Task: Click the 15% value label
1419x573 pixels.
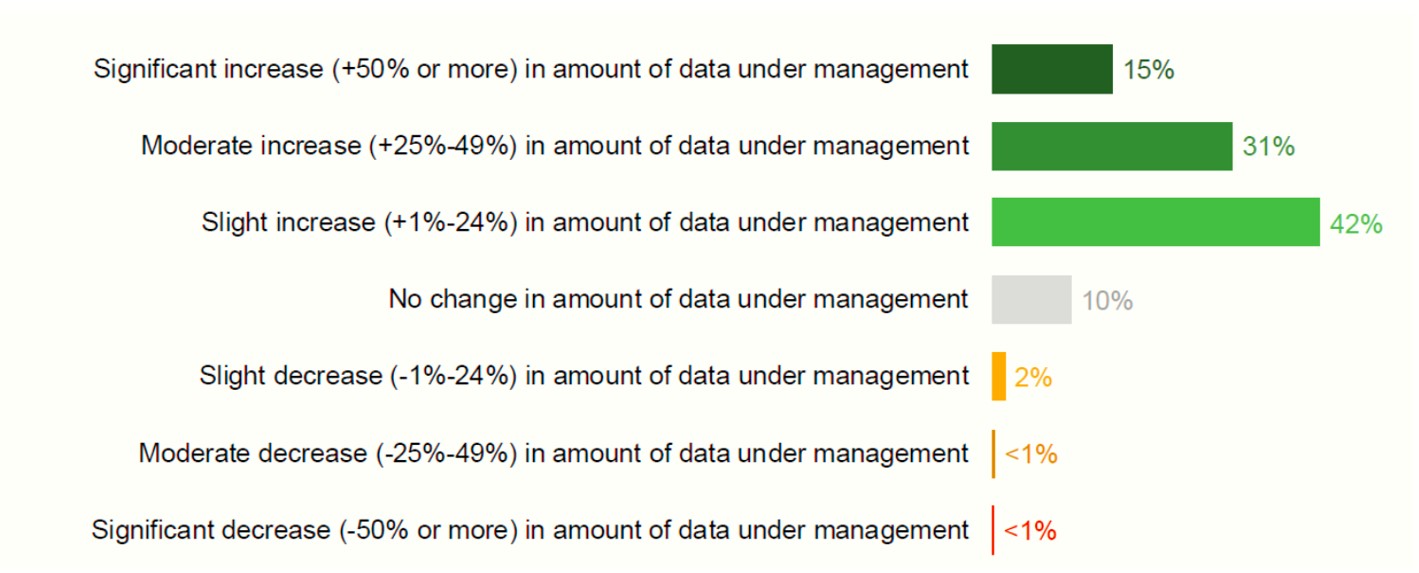Action: (x=1148, y=70)
